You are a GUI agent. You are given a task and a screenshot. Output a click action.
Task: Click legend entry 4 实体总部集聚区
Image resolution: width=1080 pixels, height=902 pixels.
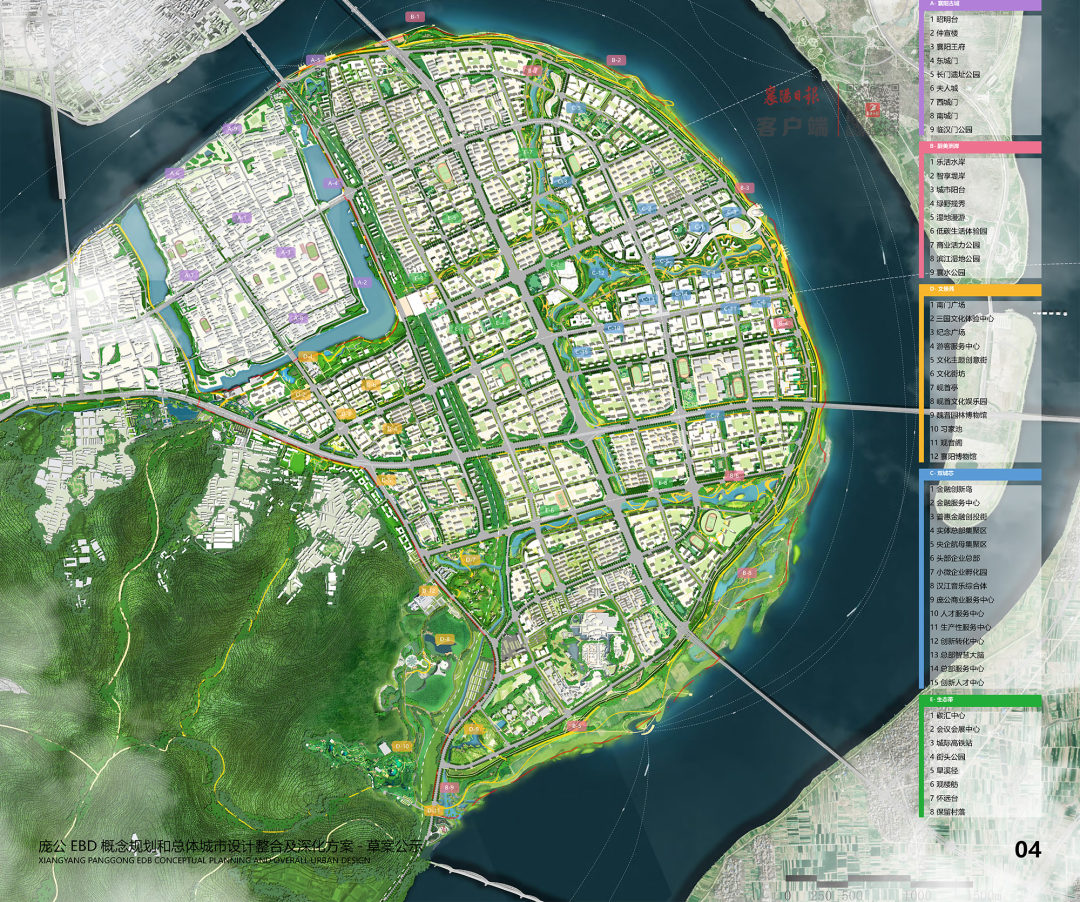[958, 531]
